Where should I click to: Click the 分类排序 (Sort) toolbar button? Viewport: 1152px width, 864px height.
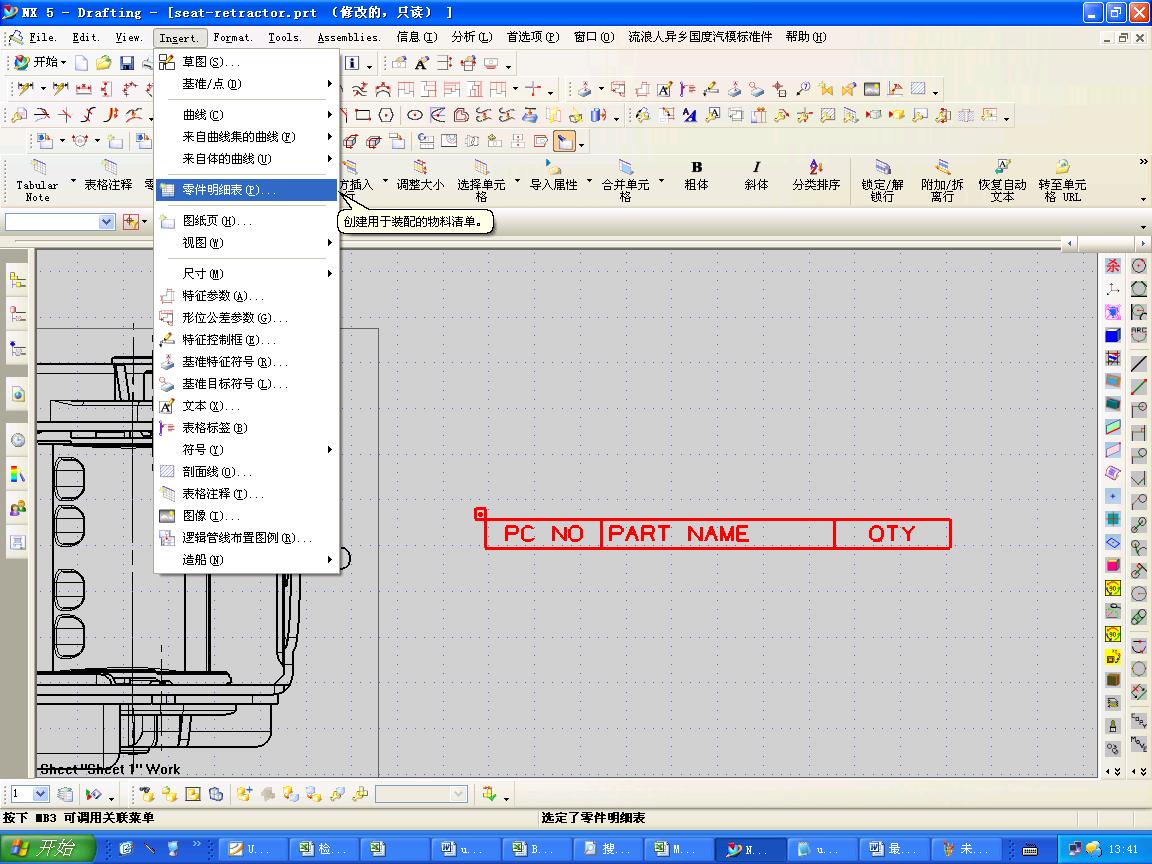coord(816,176)
